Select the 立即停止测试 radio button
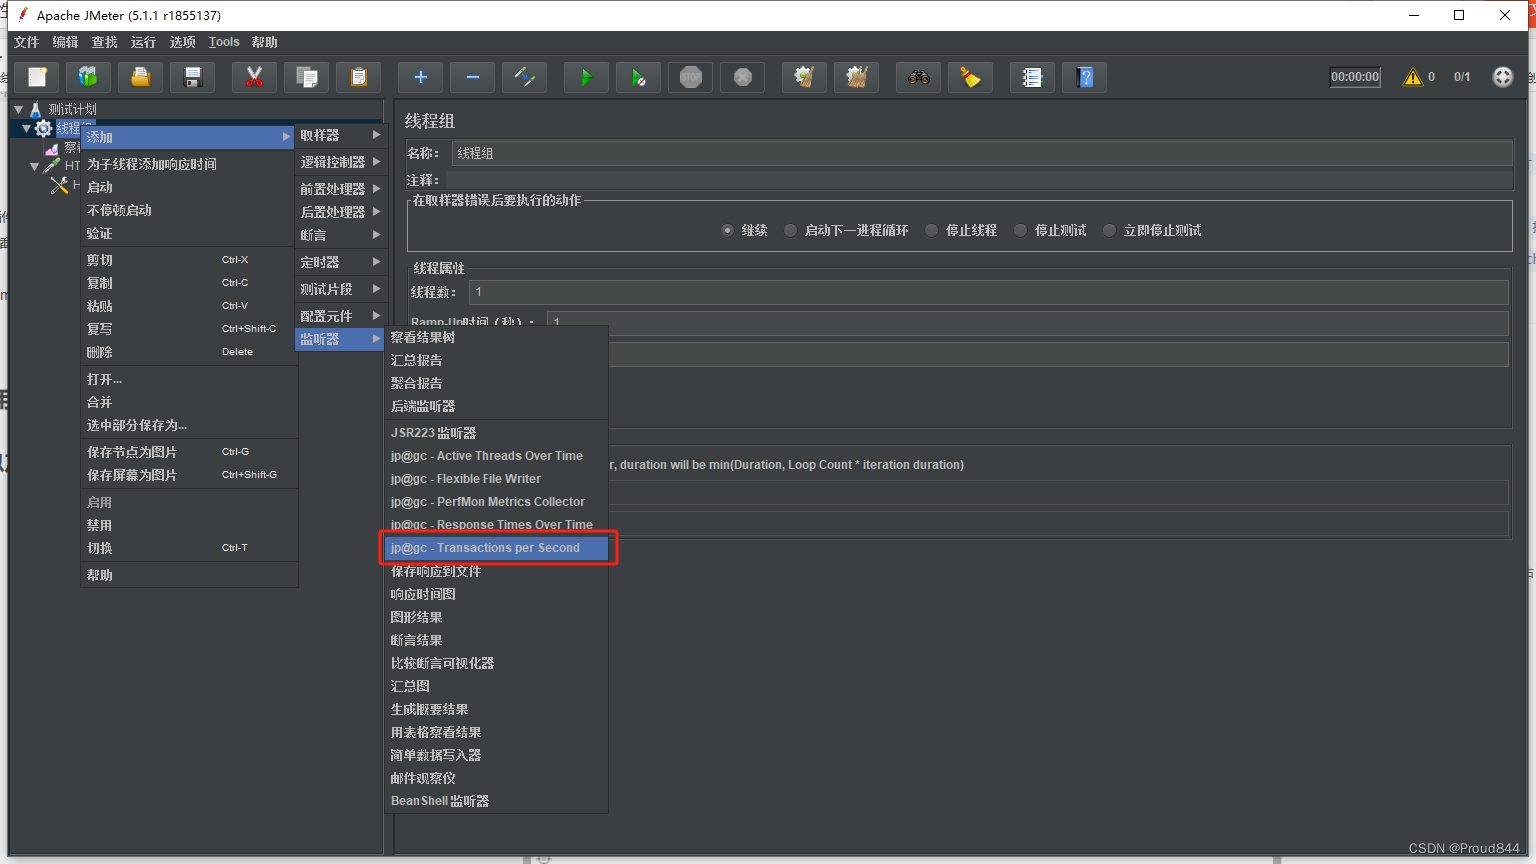This screenshot has height=864, width=1536. click(x=1109, y=230)
